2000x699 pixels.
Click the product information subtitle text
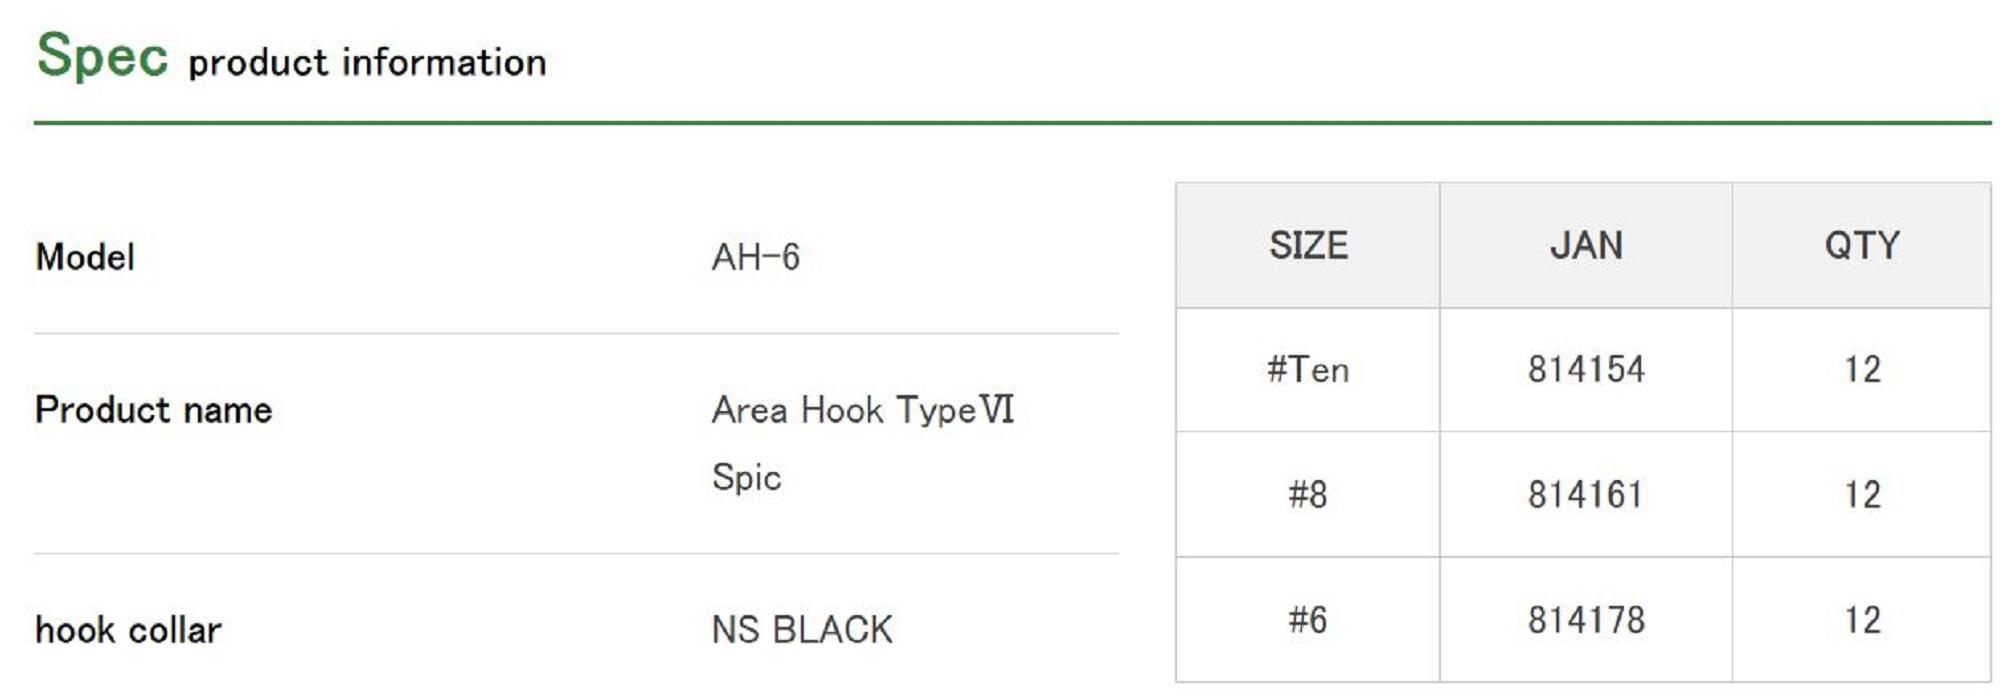pyautogui.click(x=367, y=63)
